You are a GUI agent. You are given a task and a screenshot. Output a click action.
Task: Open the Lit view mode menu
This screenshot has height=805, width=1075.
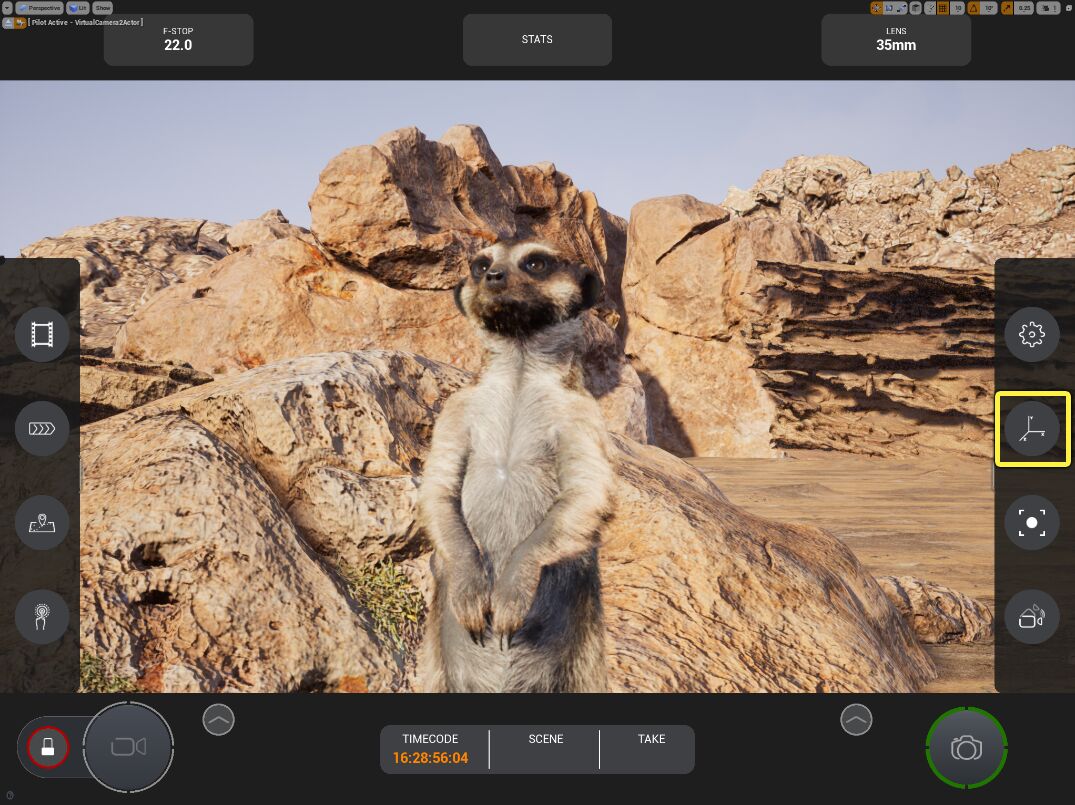click(x=78, y=8)
